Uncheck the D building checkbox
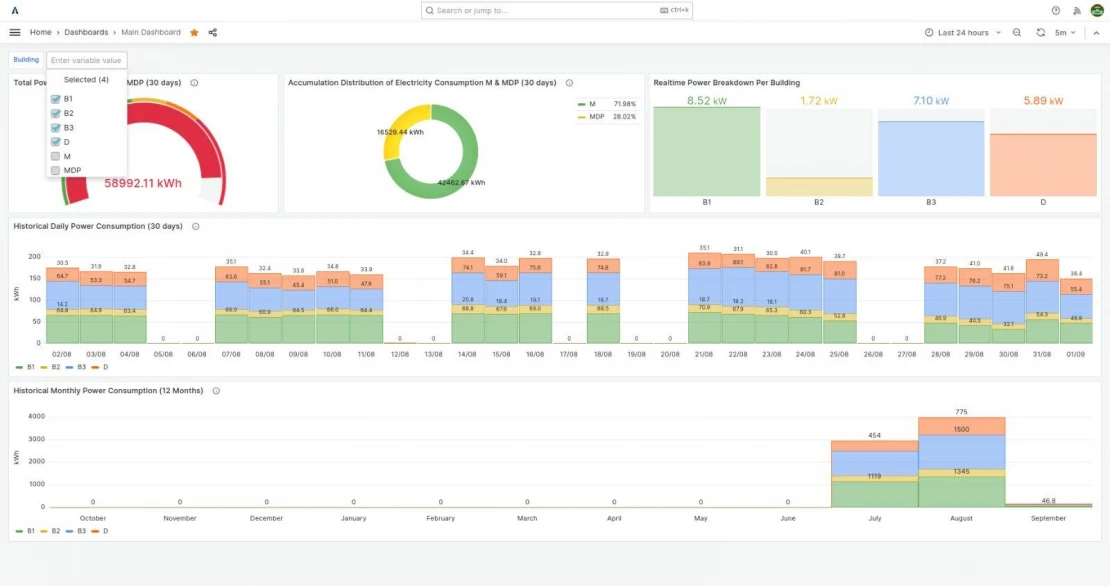Image resolution: width=1110 pixels, height=586 pixels. [x=55, y=142]
